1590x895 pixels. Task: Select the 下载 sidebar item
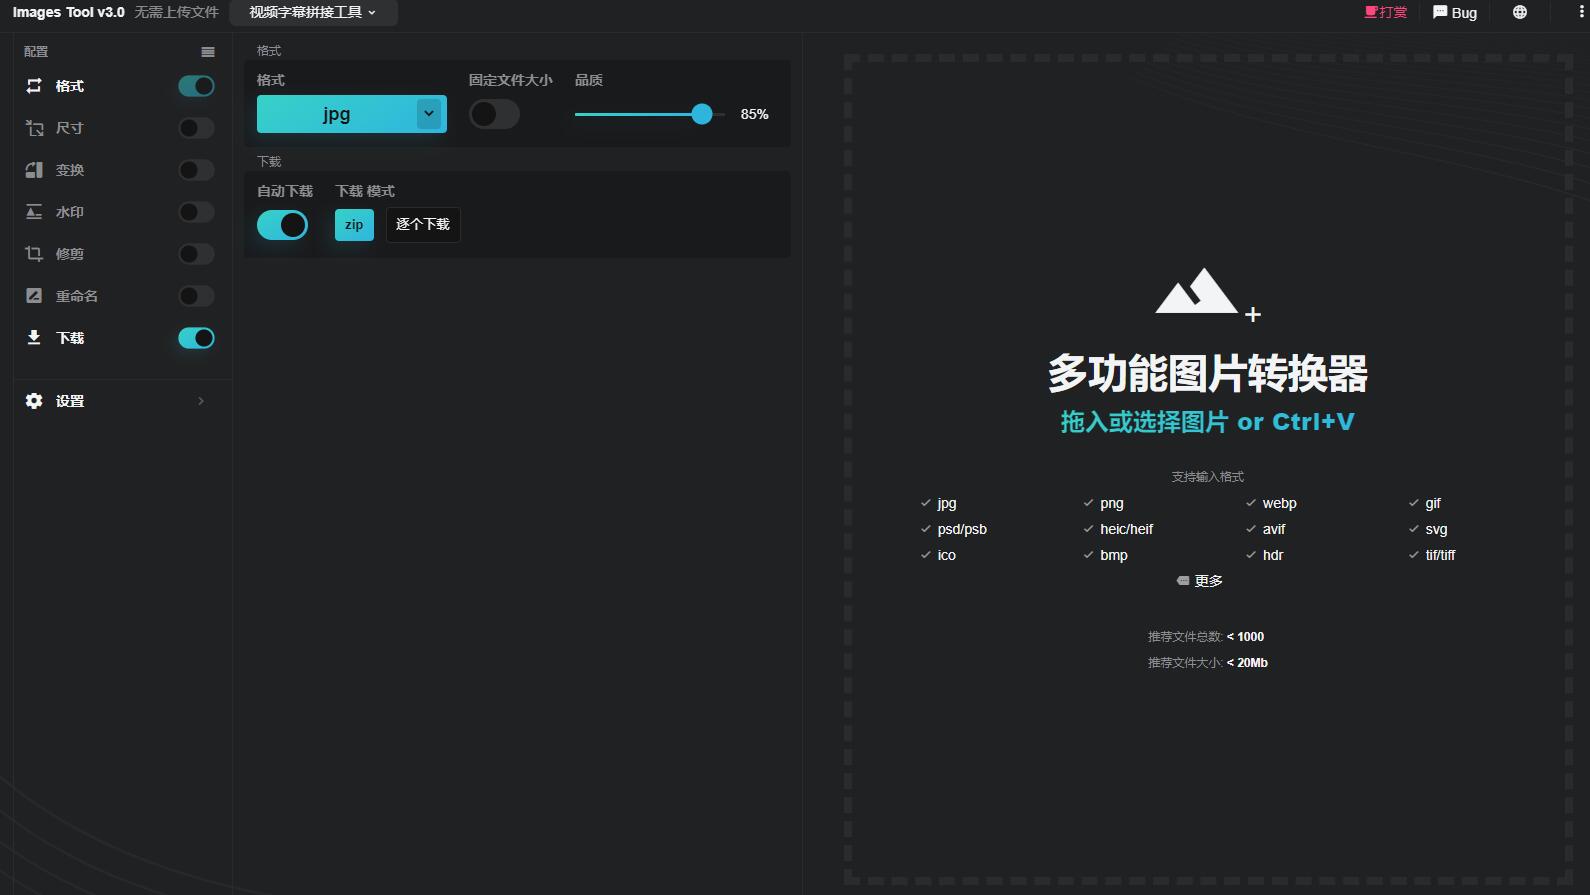tap(70, 338)
